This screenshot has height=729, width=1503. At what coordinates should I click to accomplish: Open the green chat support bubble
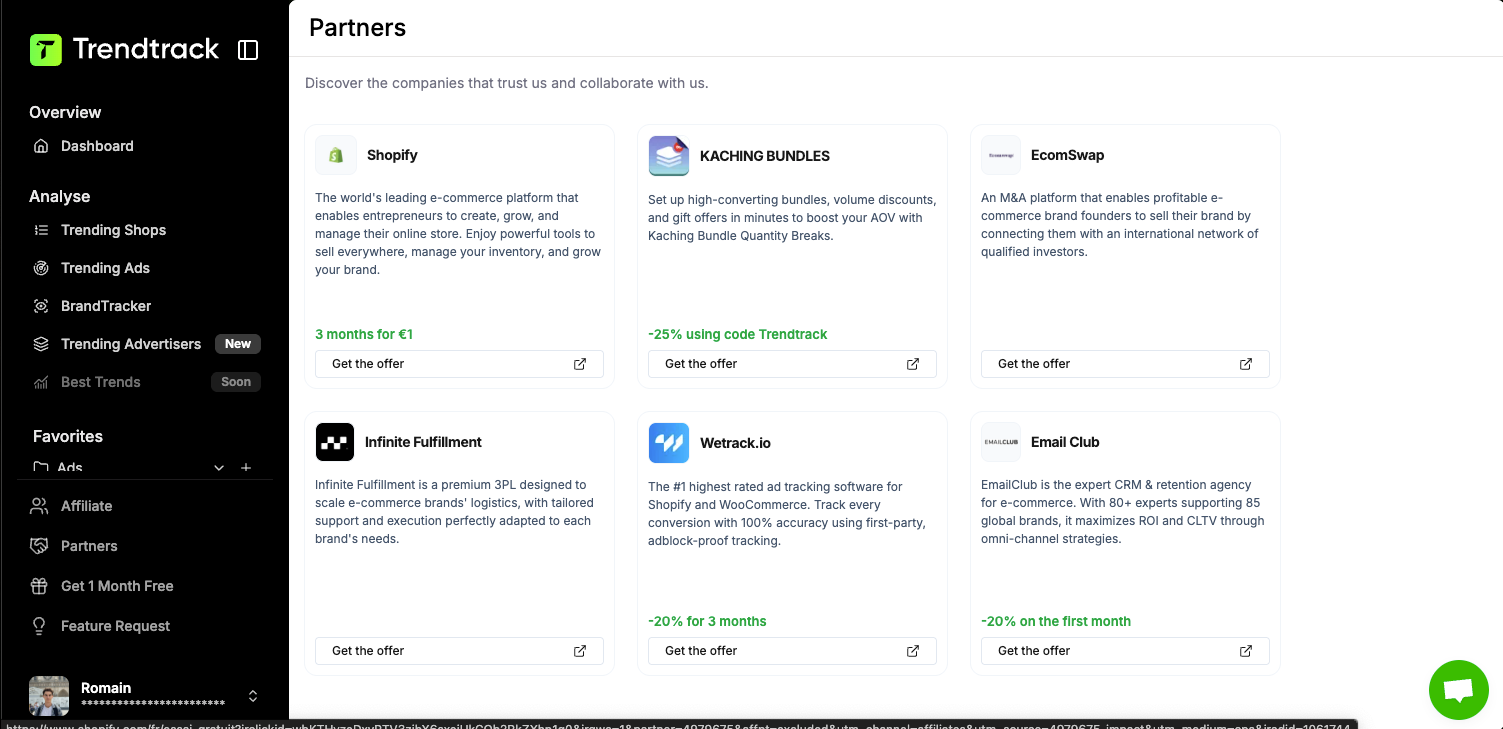(1459, 690)
